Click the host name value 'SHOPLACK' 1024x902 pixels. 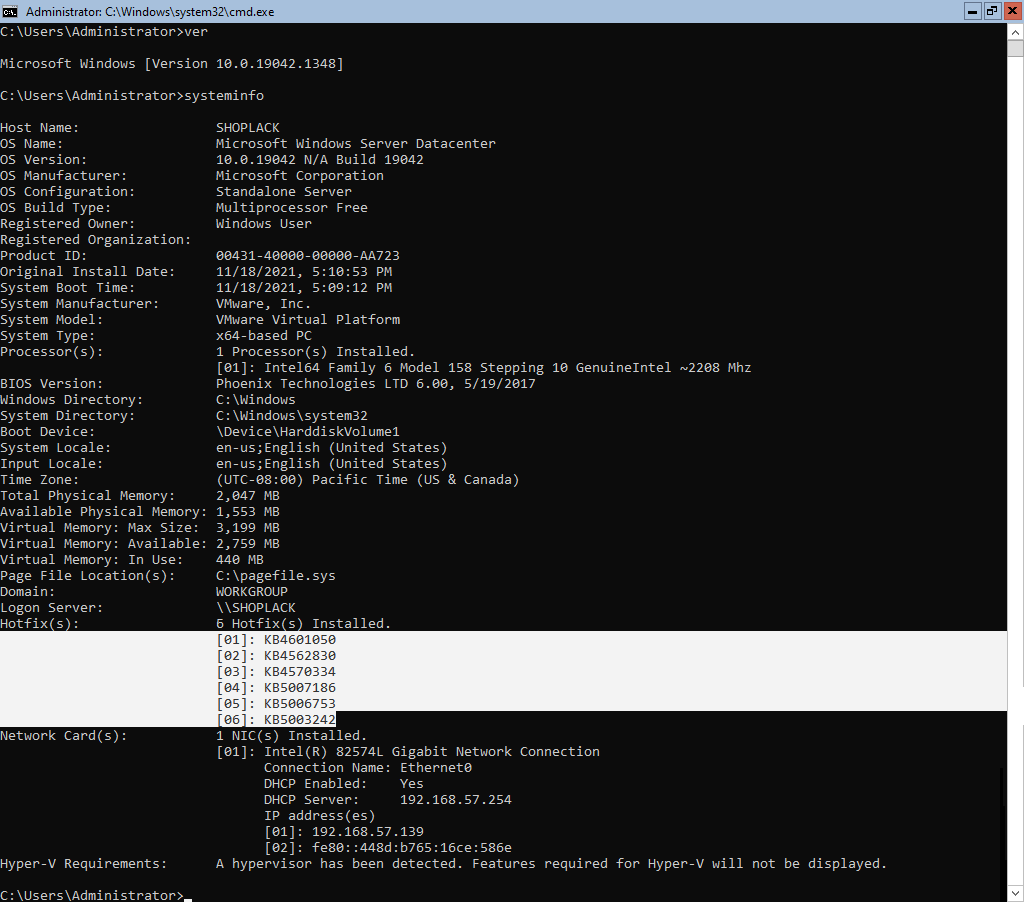[248, 128]
